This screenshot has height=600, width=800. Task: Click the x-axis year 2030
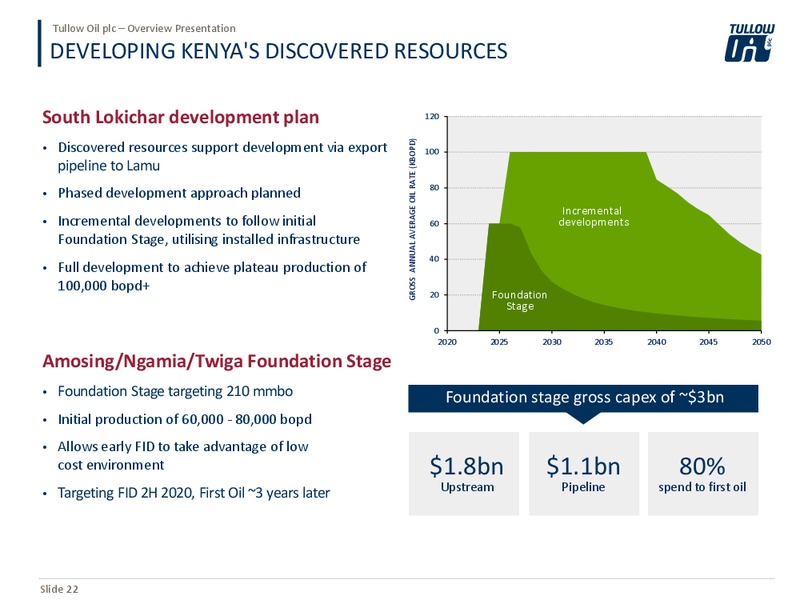pos(552,342)
